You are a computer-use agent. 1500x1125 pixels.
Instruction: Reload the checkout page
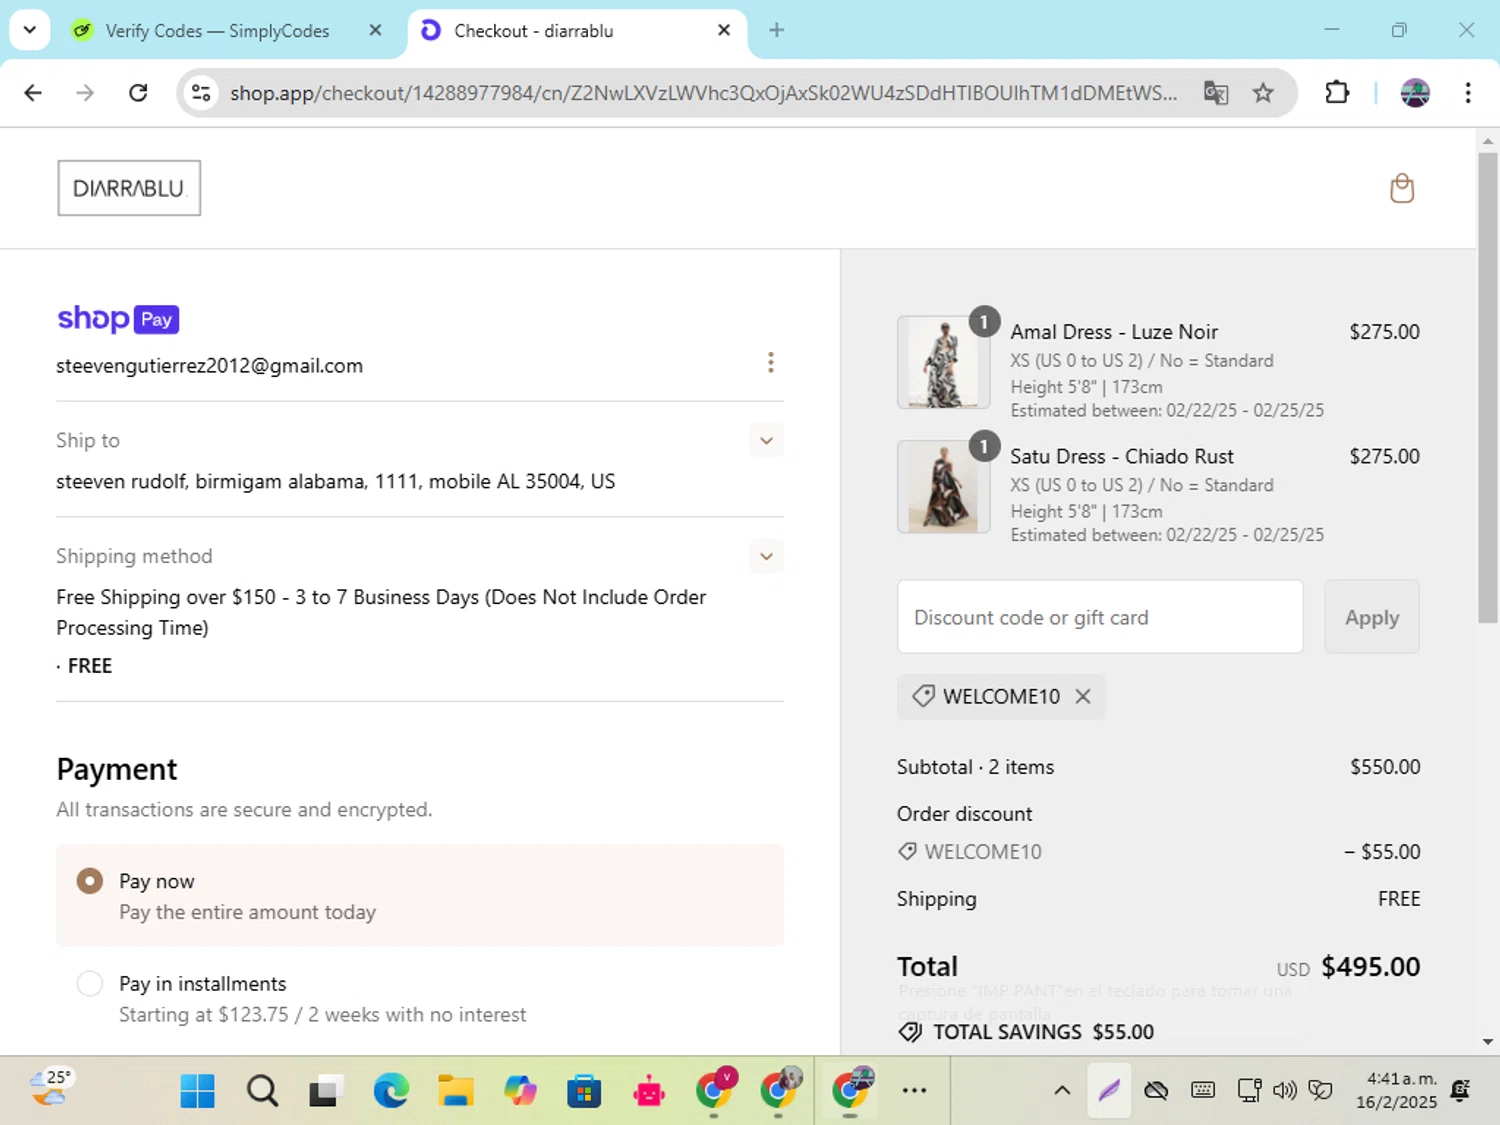[138, 93]
